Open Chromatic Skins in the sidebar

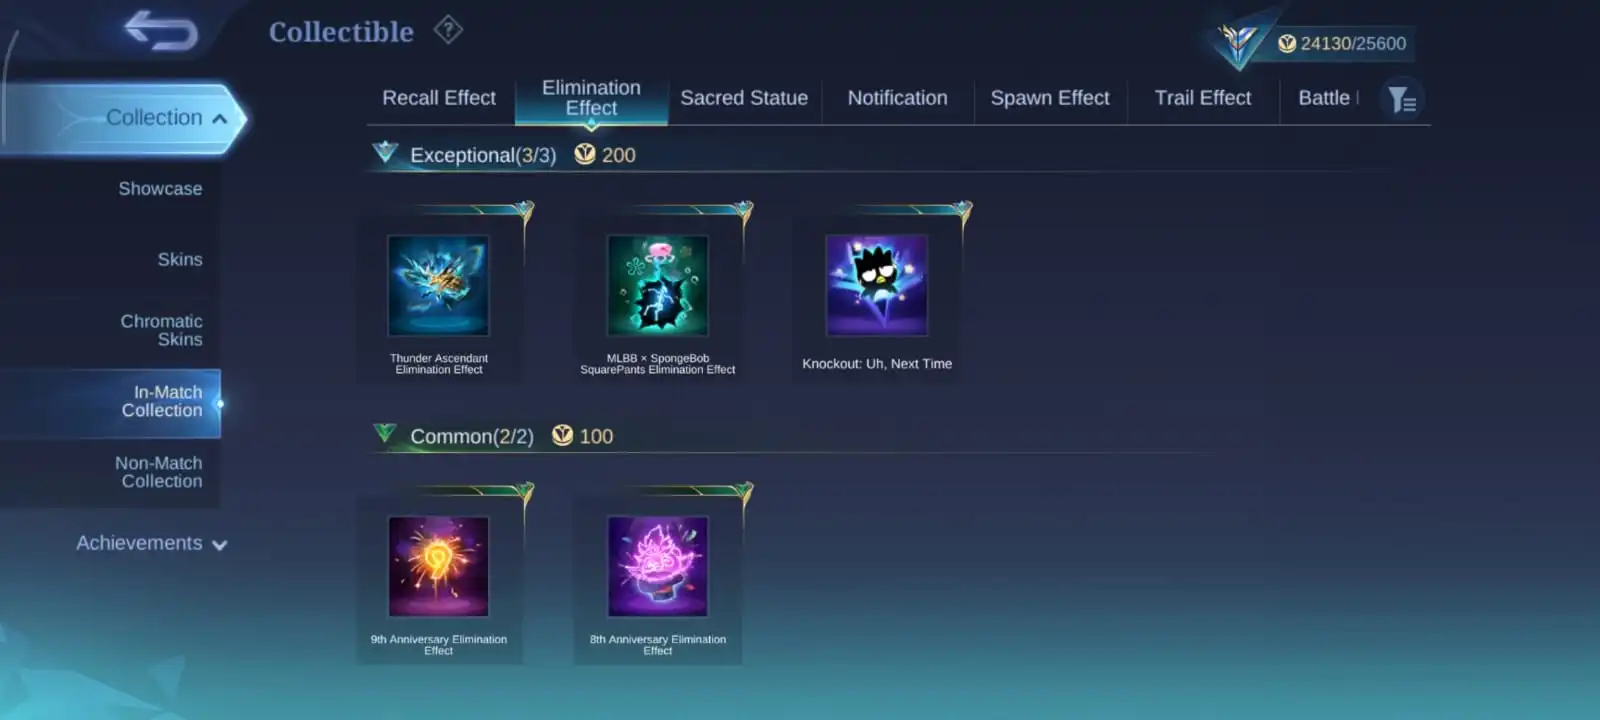click(161, 330)
